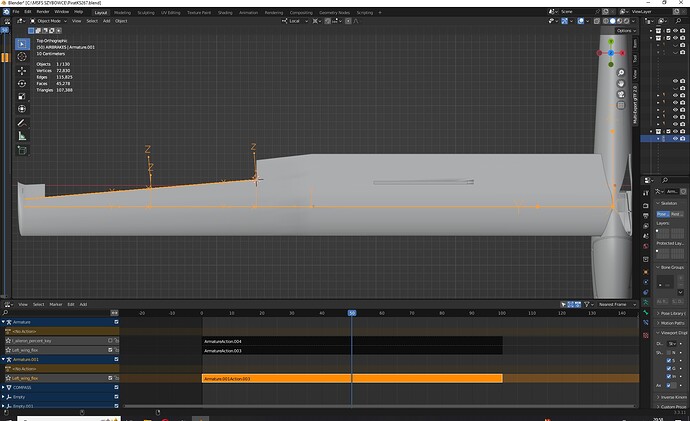The height and width of the screenshot is (421, 690).
Task: Select the Annotate tool
Action: [22, 123]
